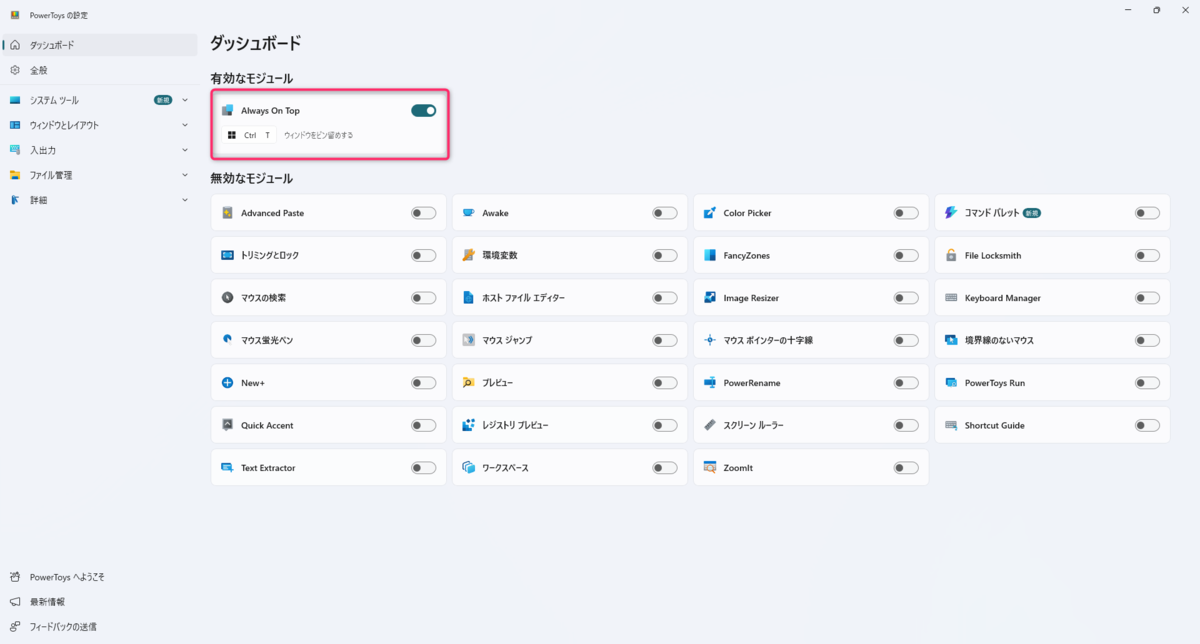The image size is (1200, 644).
Task: Click the マウスの検索 module icon
Action: (227, 298)
